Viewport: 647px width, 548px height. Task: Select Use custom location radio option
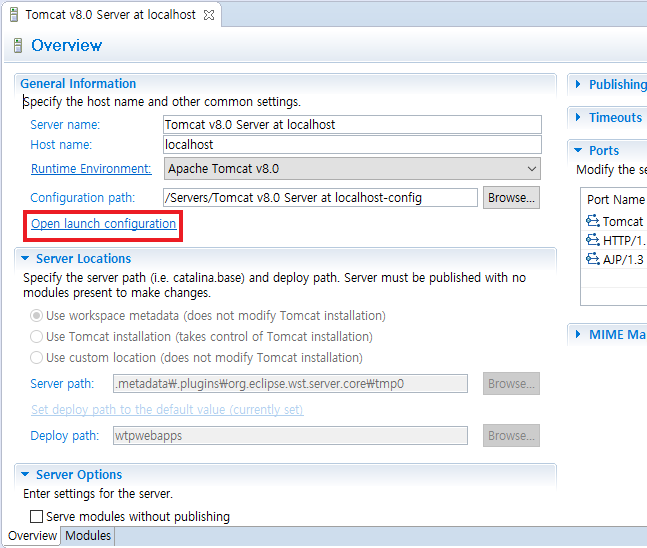click(x=36, y=357)
